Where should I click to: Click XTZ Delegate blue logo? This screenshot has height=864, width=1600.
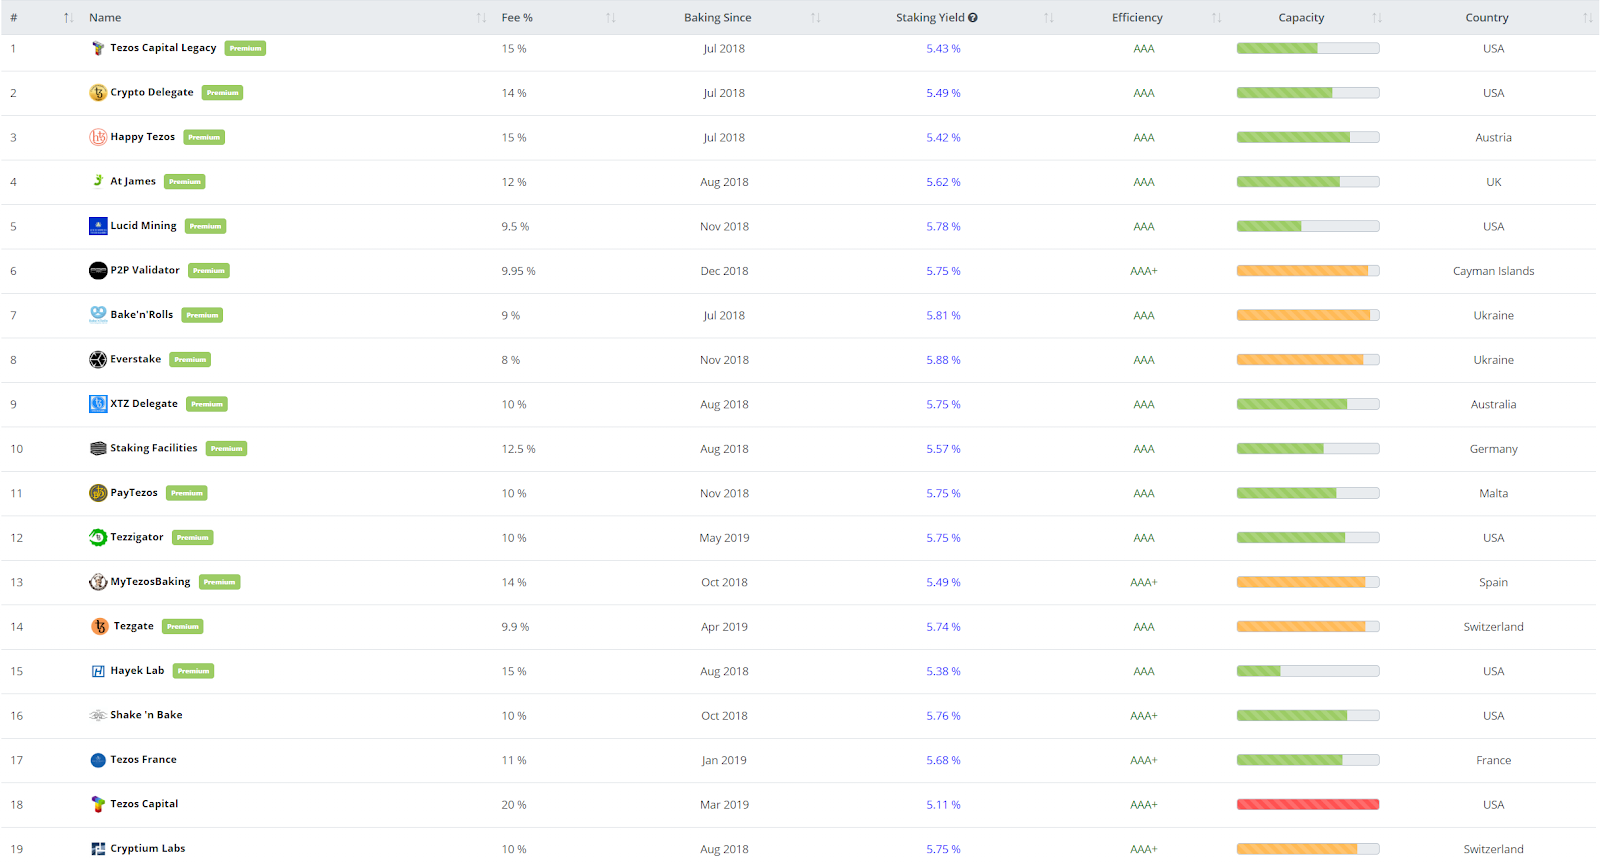(98, 404)
